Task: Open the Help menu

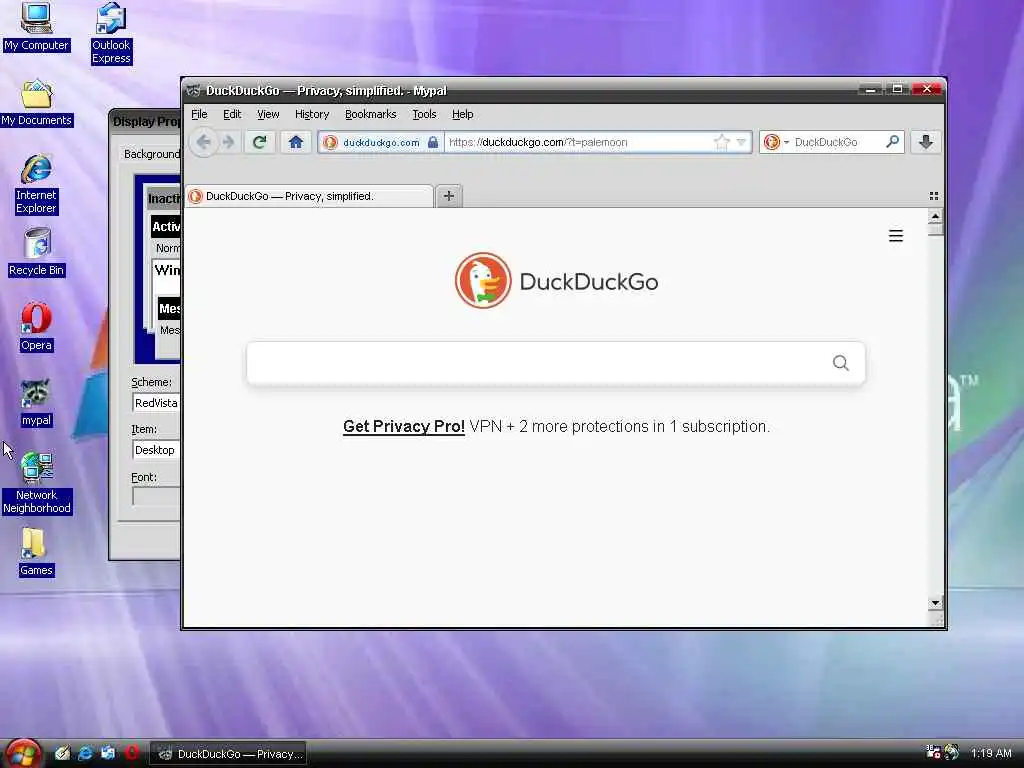Action: (462, 114)
